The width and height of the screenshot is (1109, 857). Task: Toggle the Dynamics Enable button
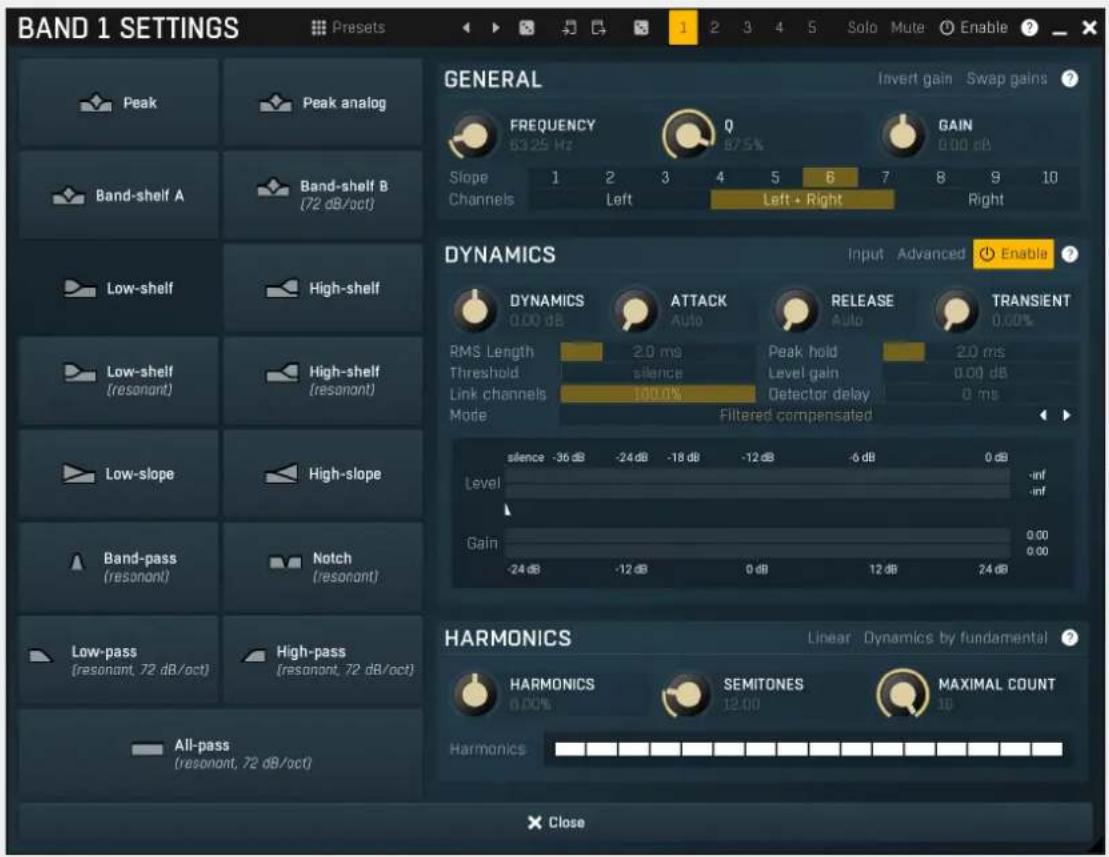1014,254
